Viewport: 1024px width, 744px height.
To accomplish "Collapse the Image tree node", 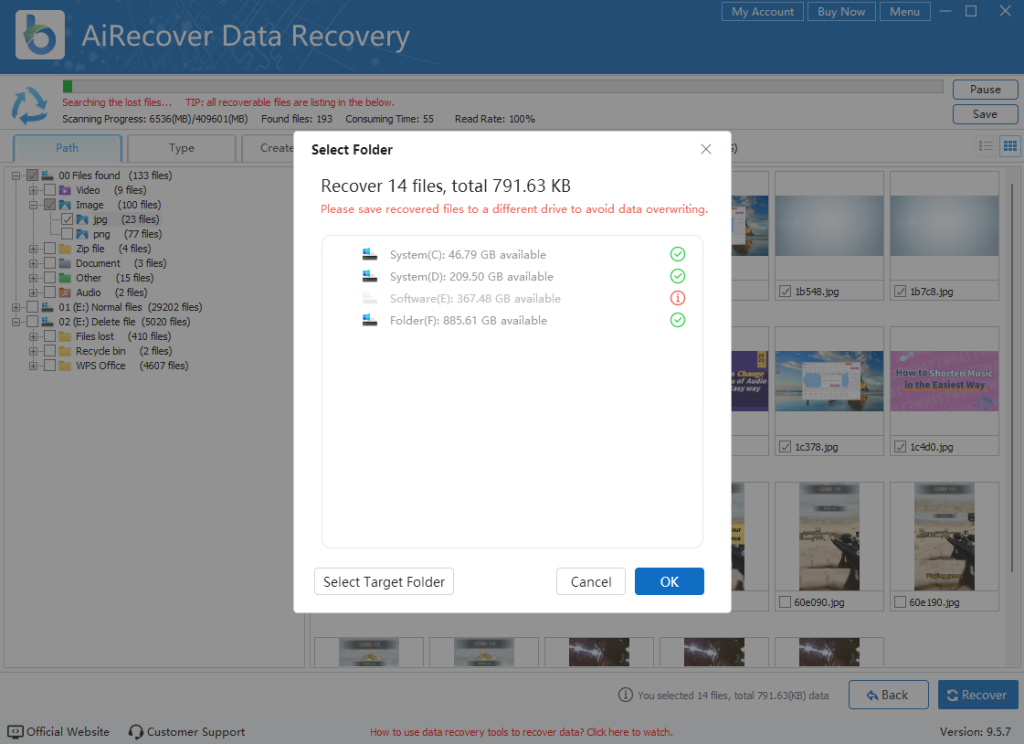I will pos(33,205).
